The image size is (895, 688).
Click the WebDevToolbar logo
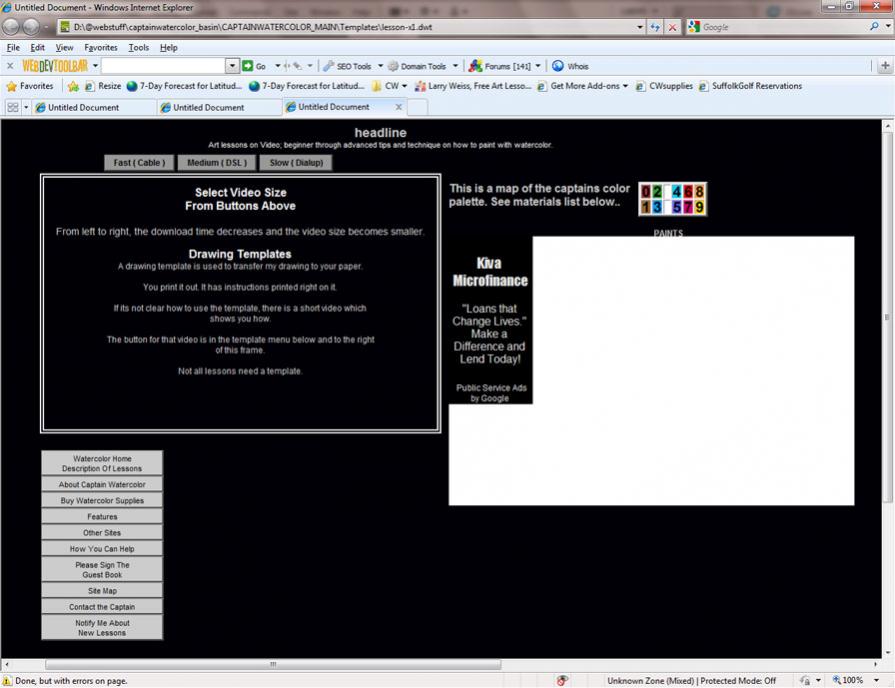(x=55, y=66)
